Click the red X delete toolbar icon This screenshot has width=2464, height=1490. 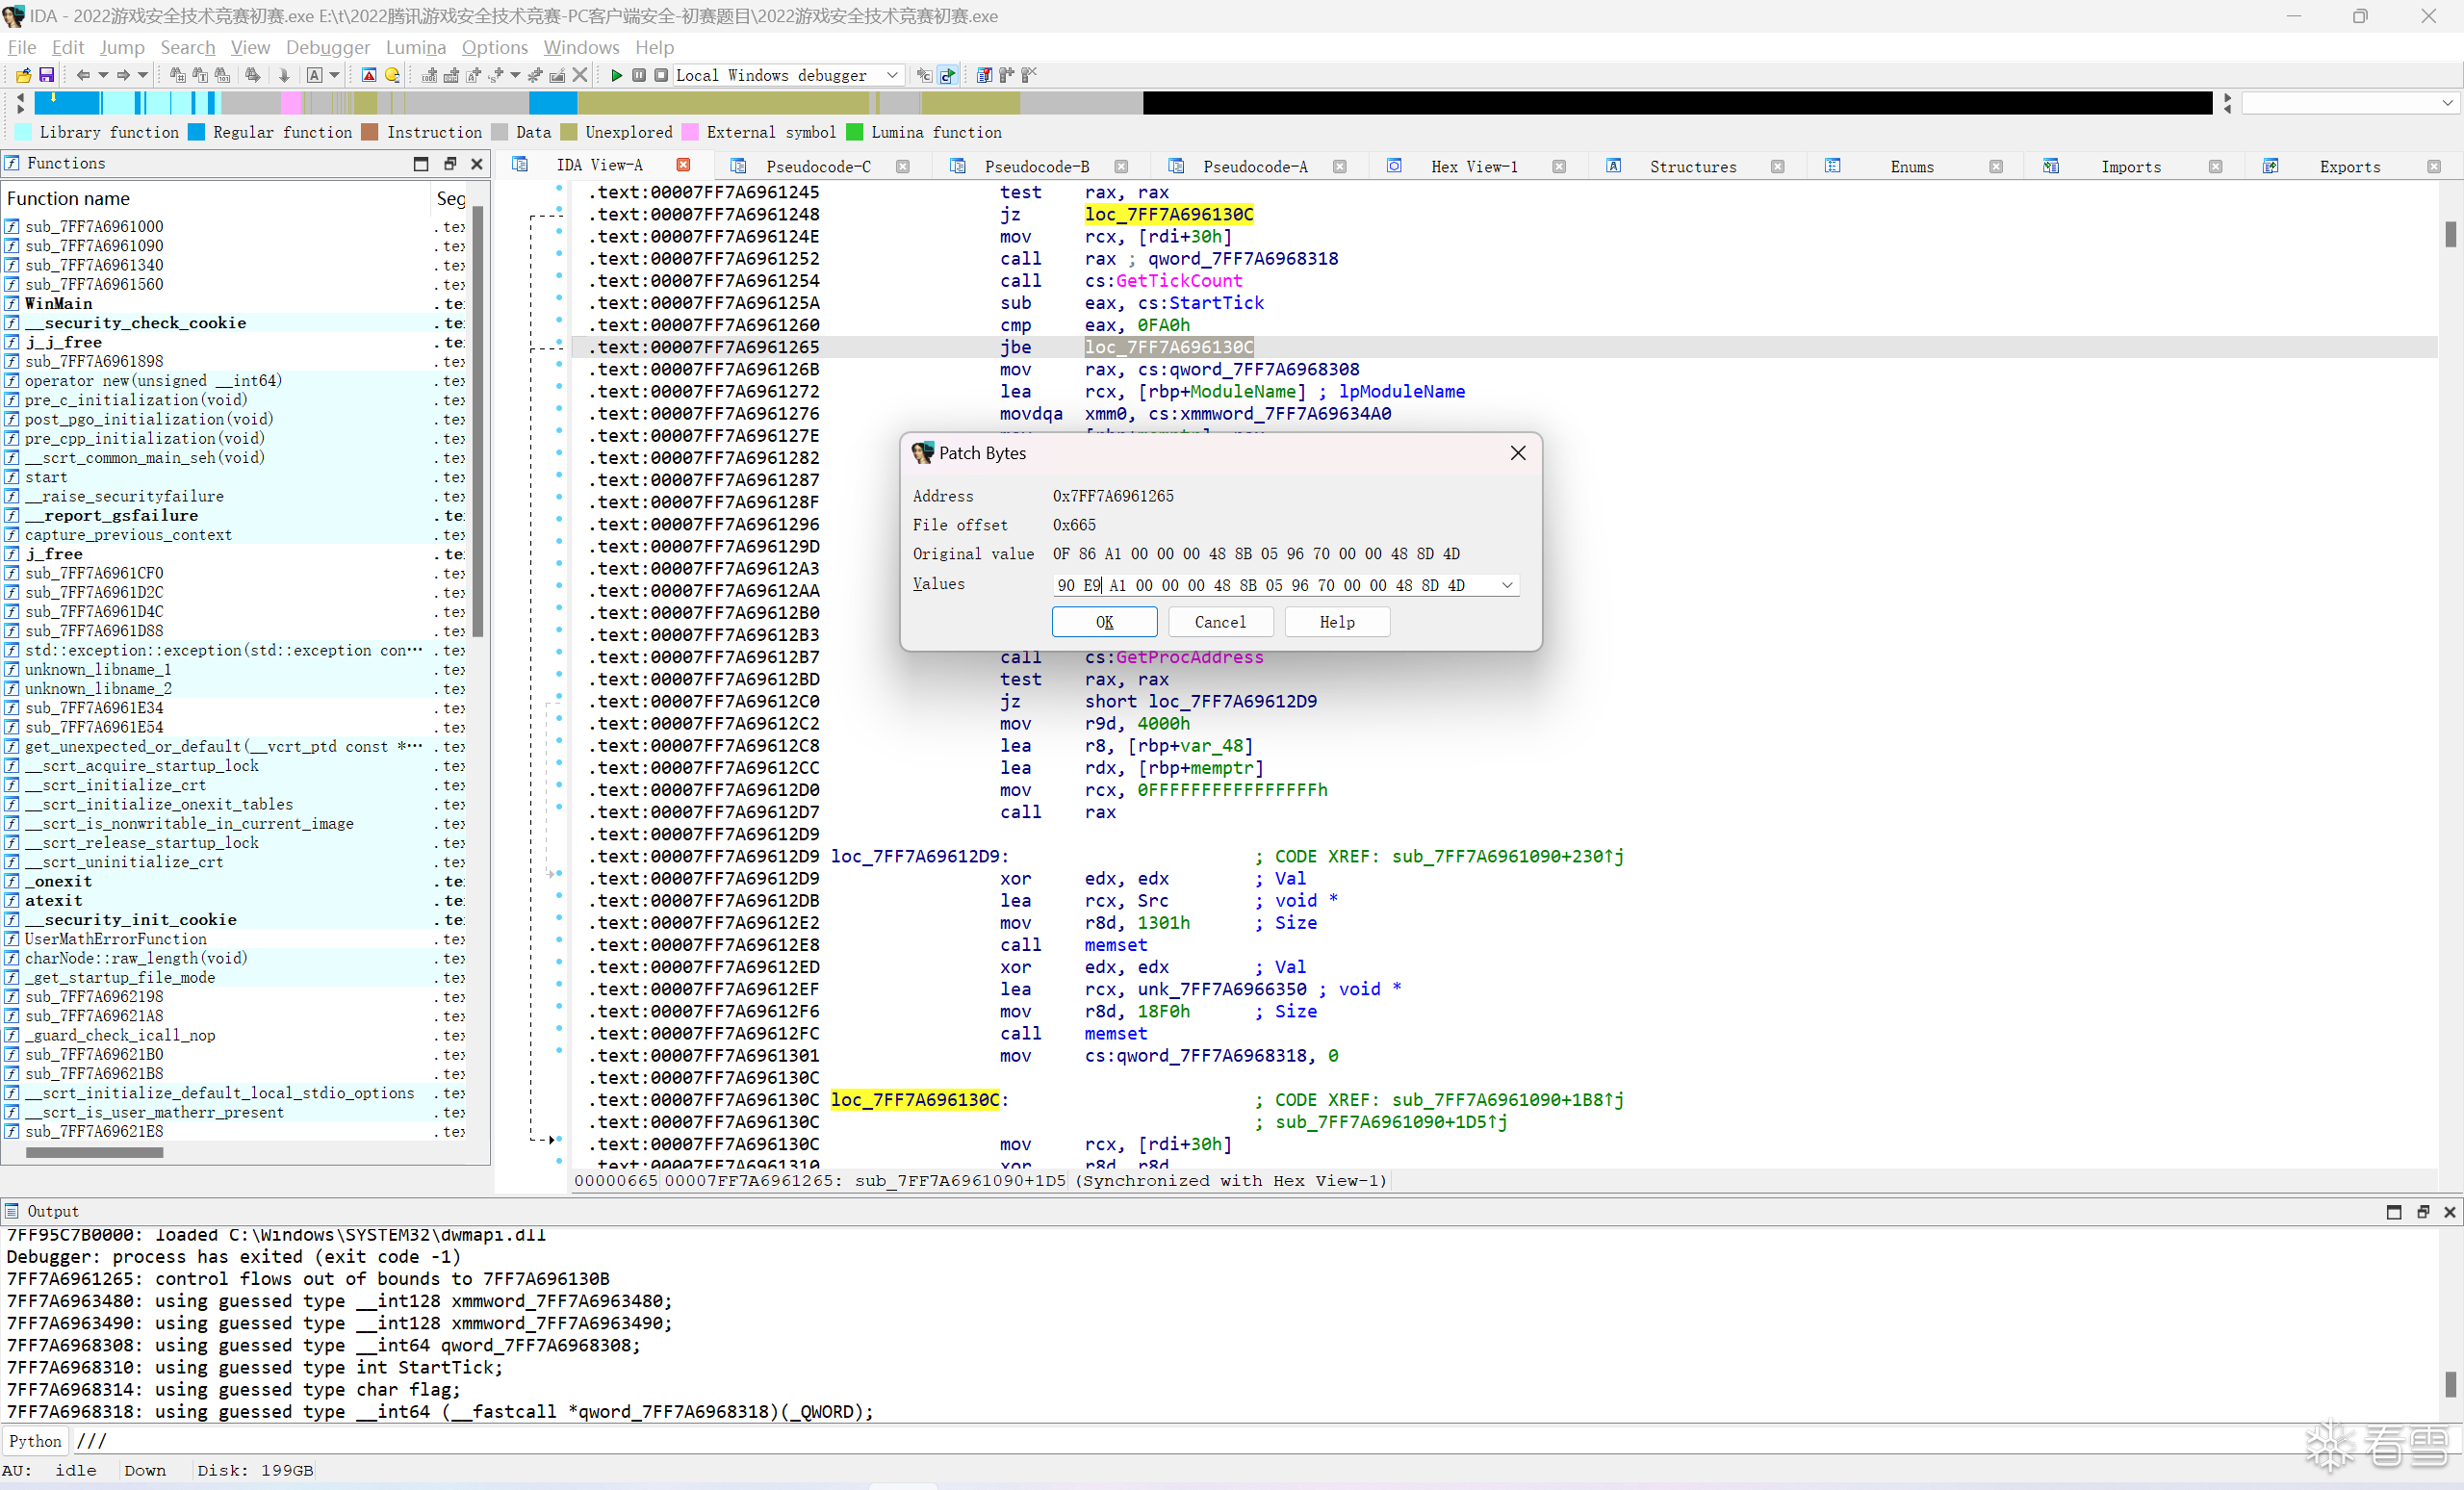tap(580, 75)
